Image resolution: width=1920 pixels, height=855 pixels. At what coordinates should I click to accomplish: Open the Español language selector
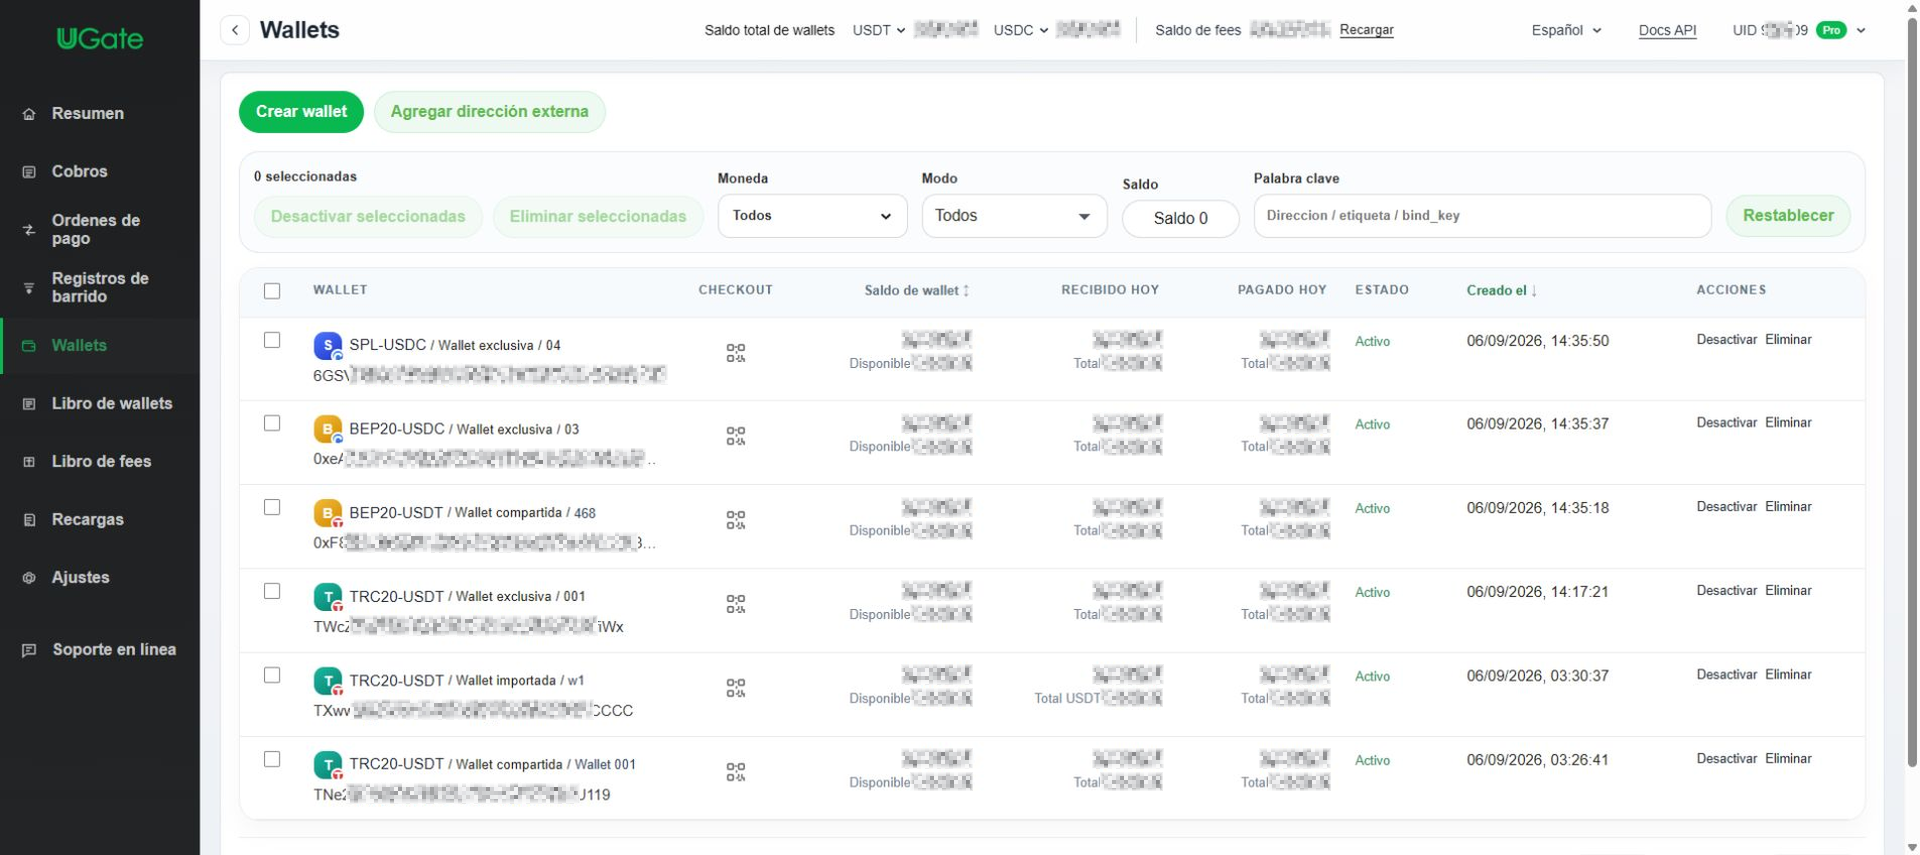click(x=1566, y=30)
